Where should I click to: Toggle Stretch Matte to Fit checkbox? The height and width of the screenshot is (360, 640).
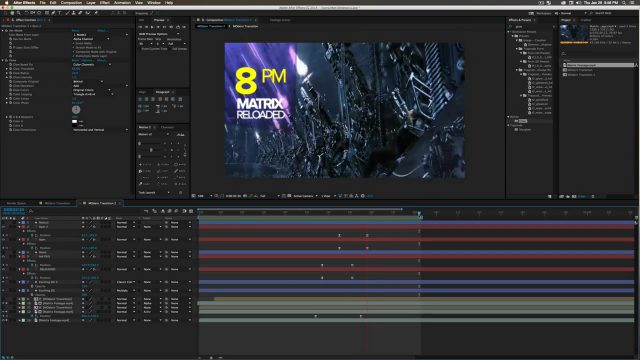[x=74, y=47]
